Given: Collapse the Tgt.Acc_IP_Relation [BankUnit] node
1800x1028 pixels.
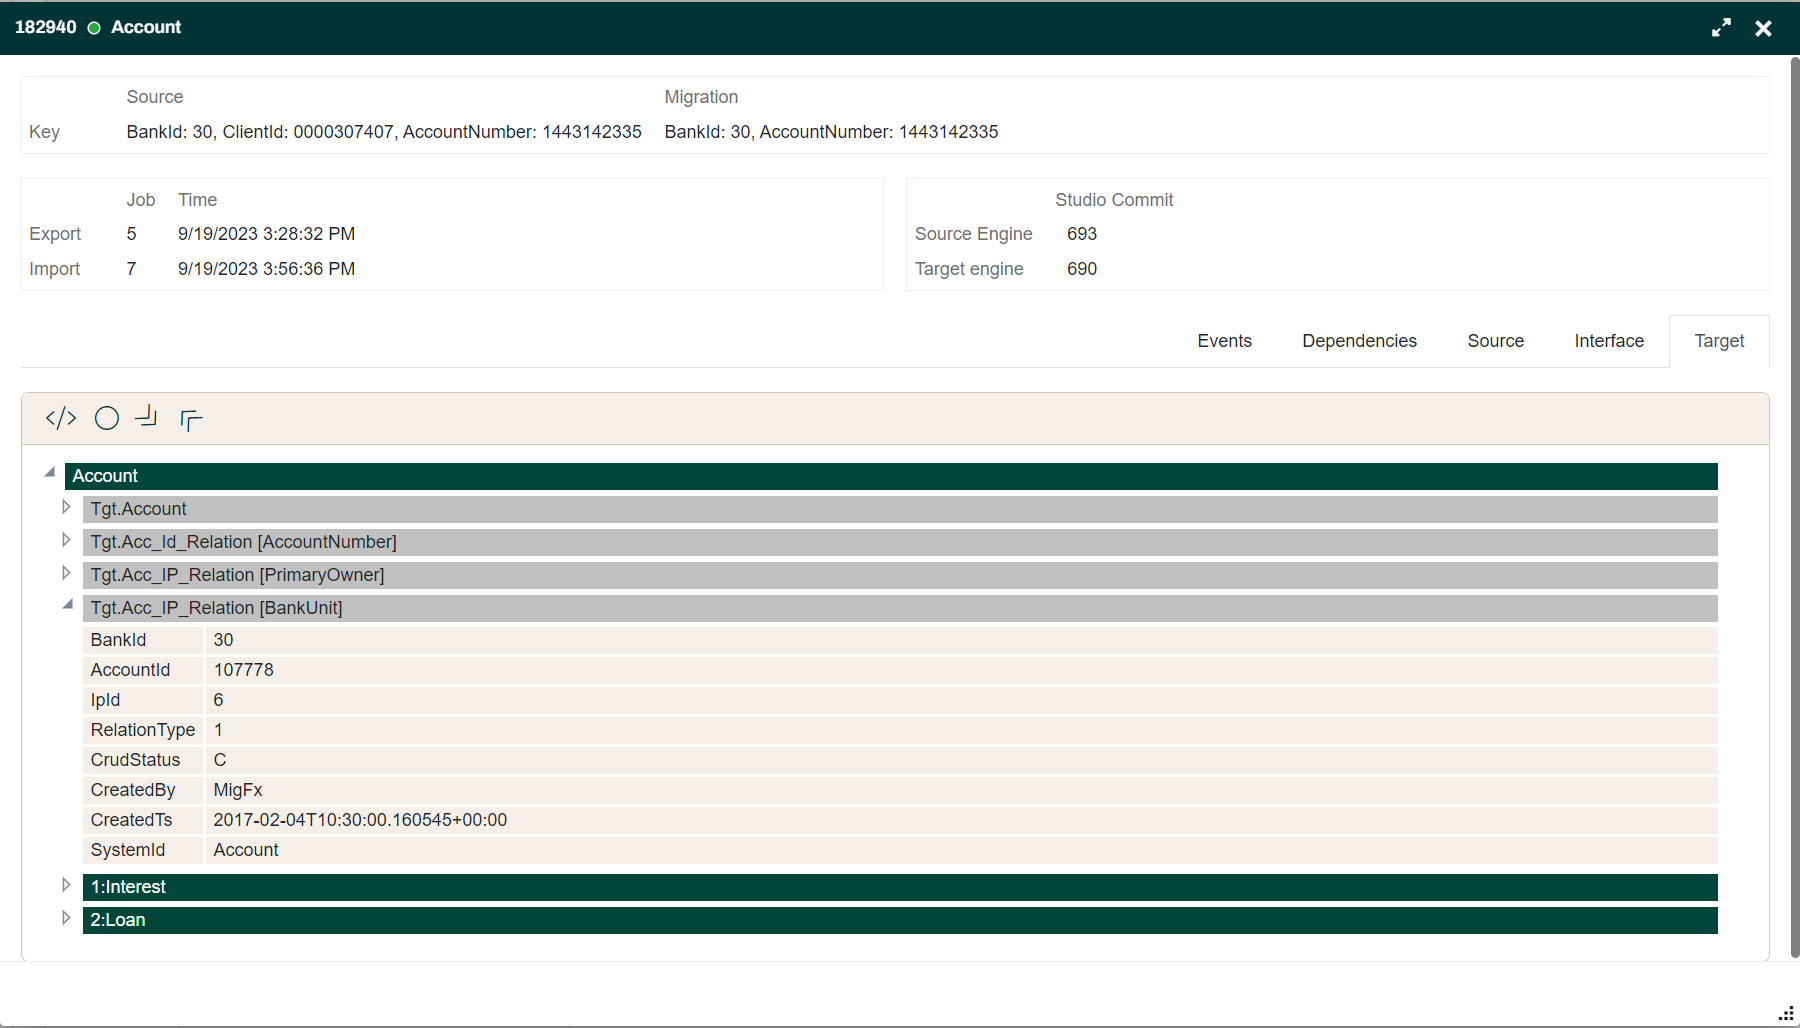Looking at the screenshot, I should 67,605.
